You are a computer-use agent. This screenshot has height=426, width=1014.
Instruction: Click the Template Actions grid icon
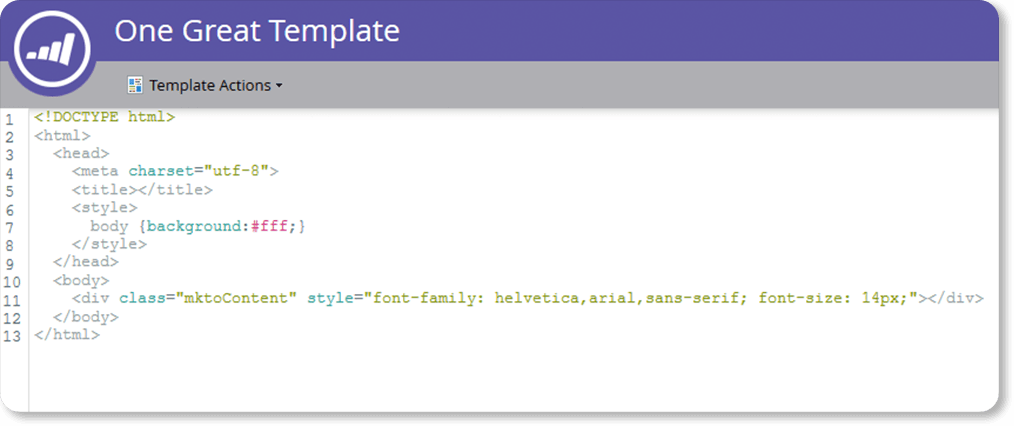[x=135, y=85]
